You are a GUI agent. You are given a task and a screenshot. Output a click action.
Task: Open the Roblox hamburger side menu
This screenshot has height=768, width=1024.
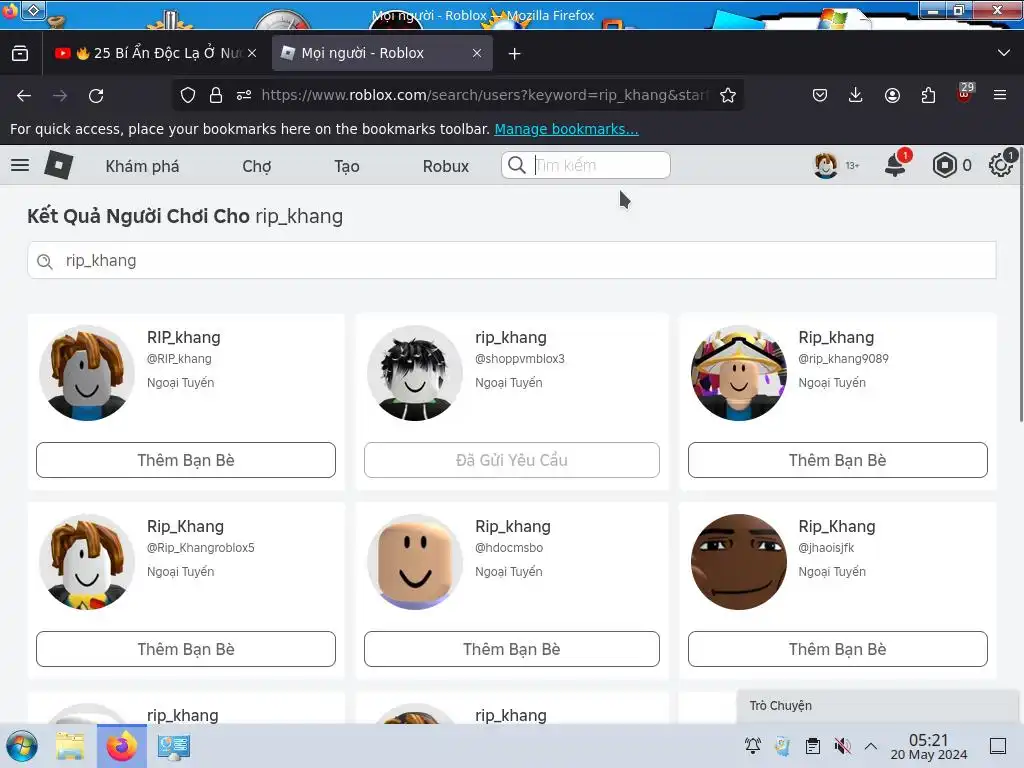(x=20, y=165)
